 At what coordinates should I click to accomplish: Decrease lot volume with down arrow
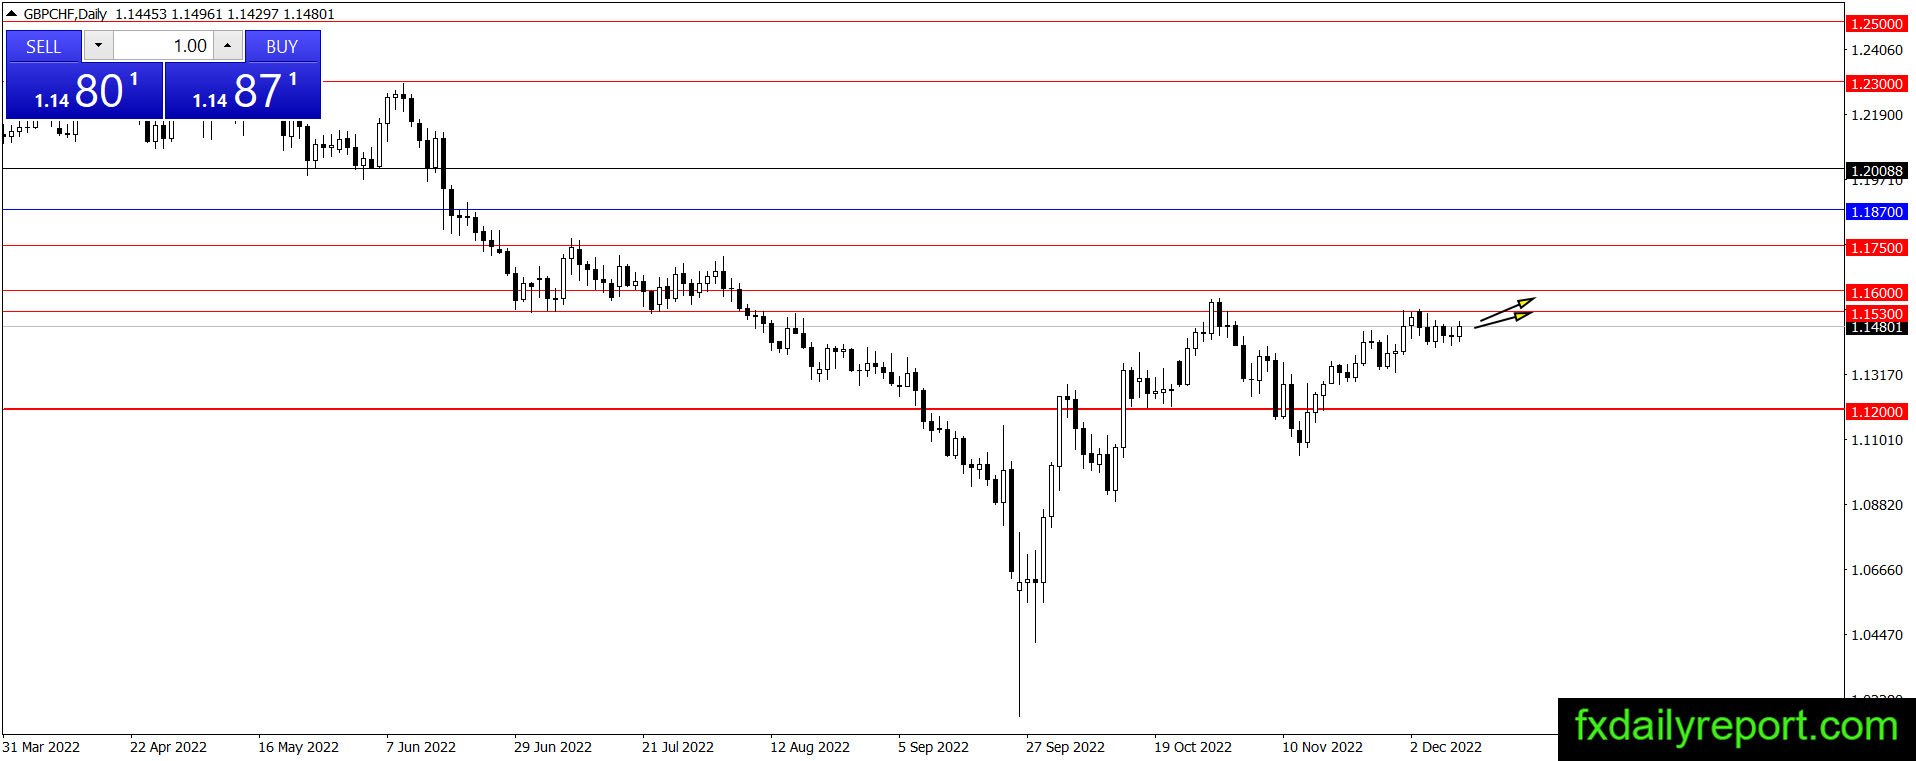98,46
